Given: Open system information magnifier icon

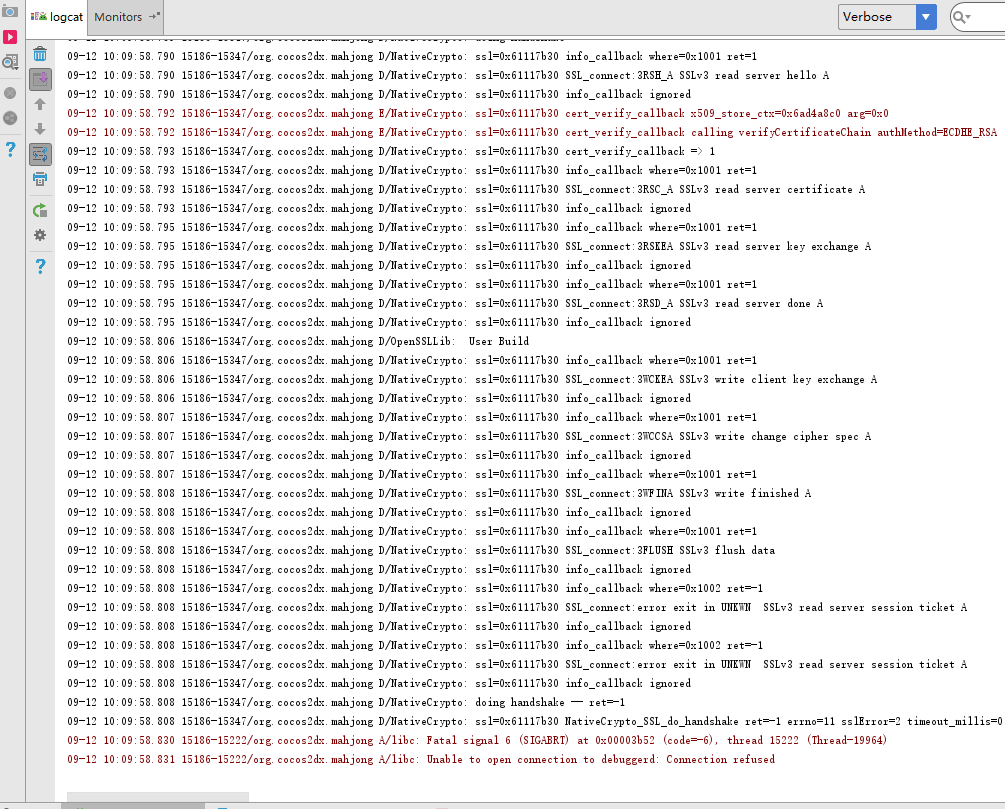Looking at the screenshot, I should 10,62.
